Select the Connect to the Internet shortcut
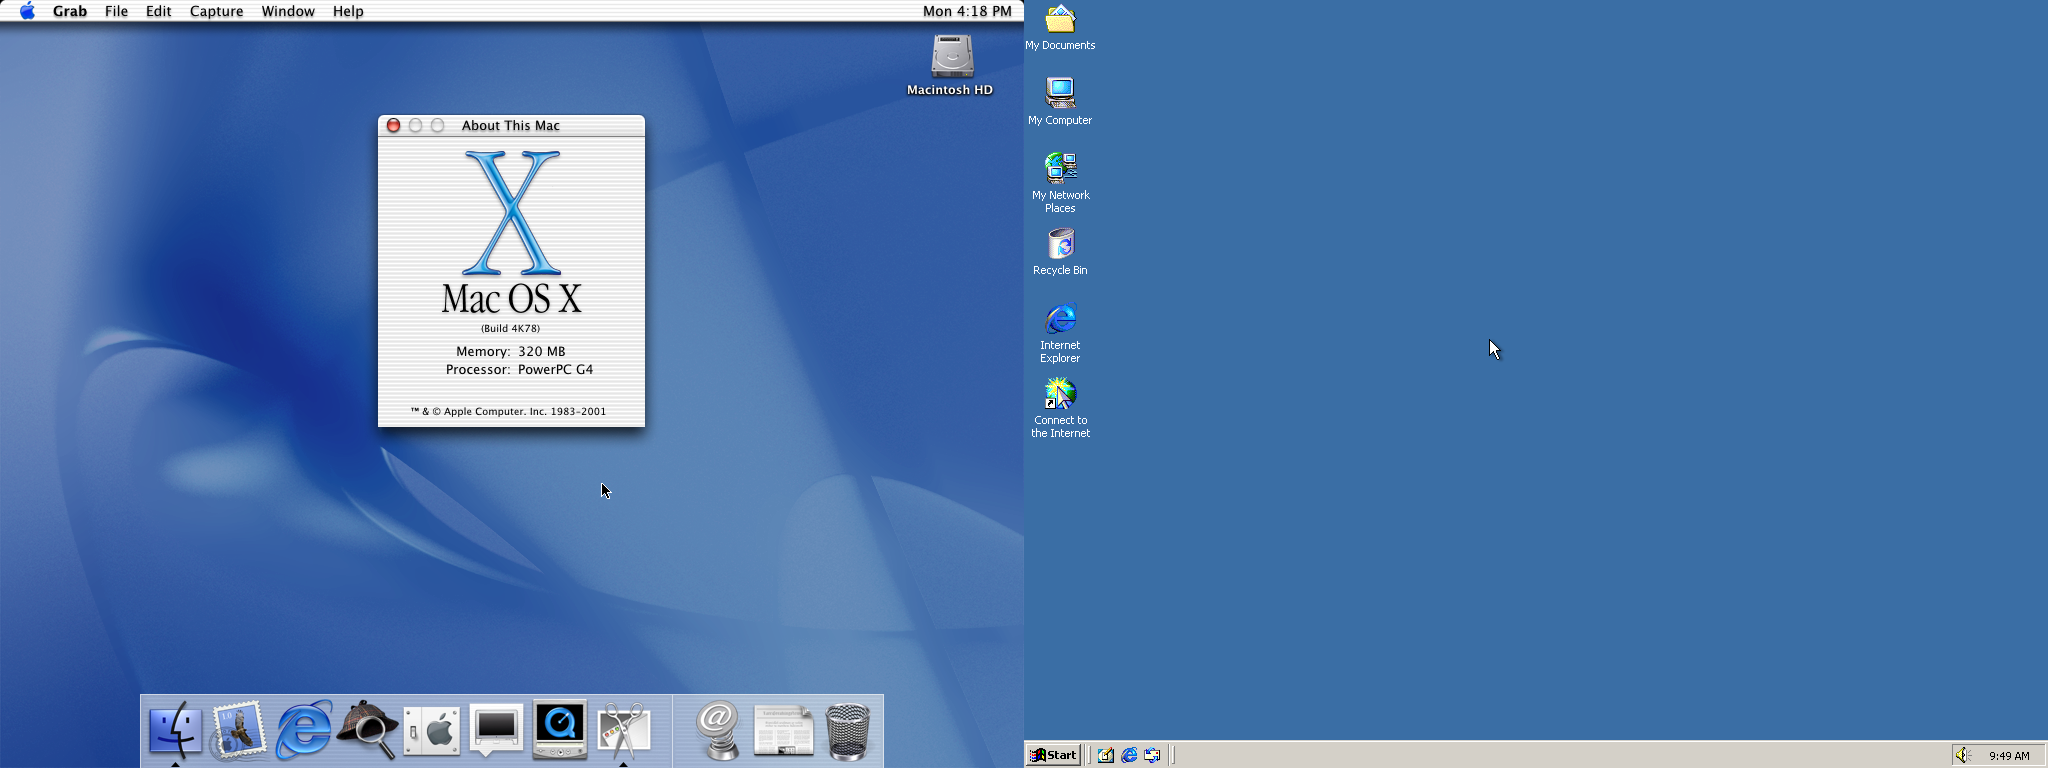The image size is (2048, 768). pos(1060,408)
